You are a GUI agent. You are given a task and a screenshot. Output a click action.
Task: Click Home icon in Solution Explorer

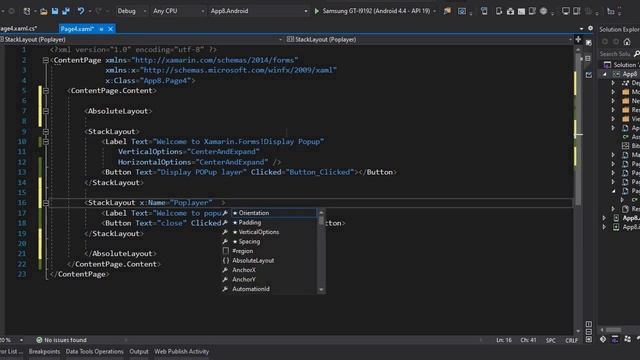[x=627, y=42]
